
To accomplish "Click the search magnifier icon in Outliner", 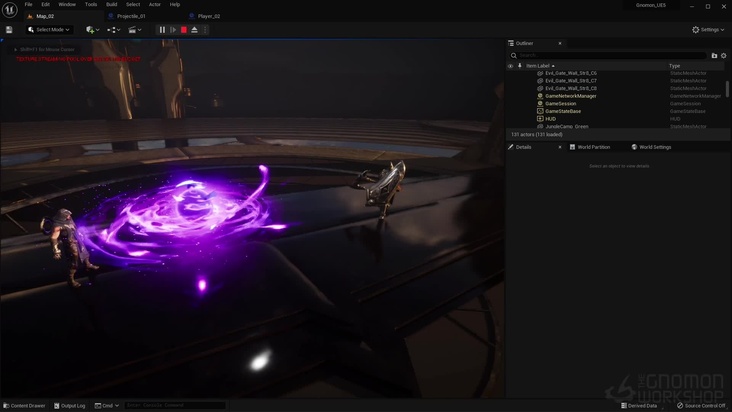I will coord(514,56).
